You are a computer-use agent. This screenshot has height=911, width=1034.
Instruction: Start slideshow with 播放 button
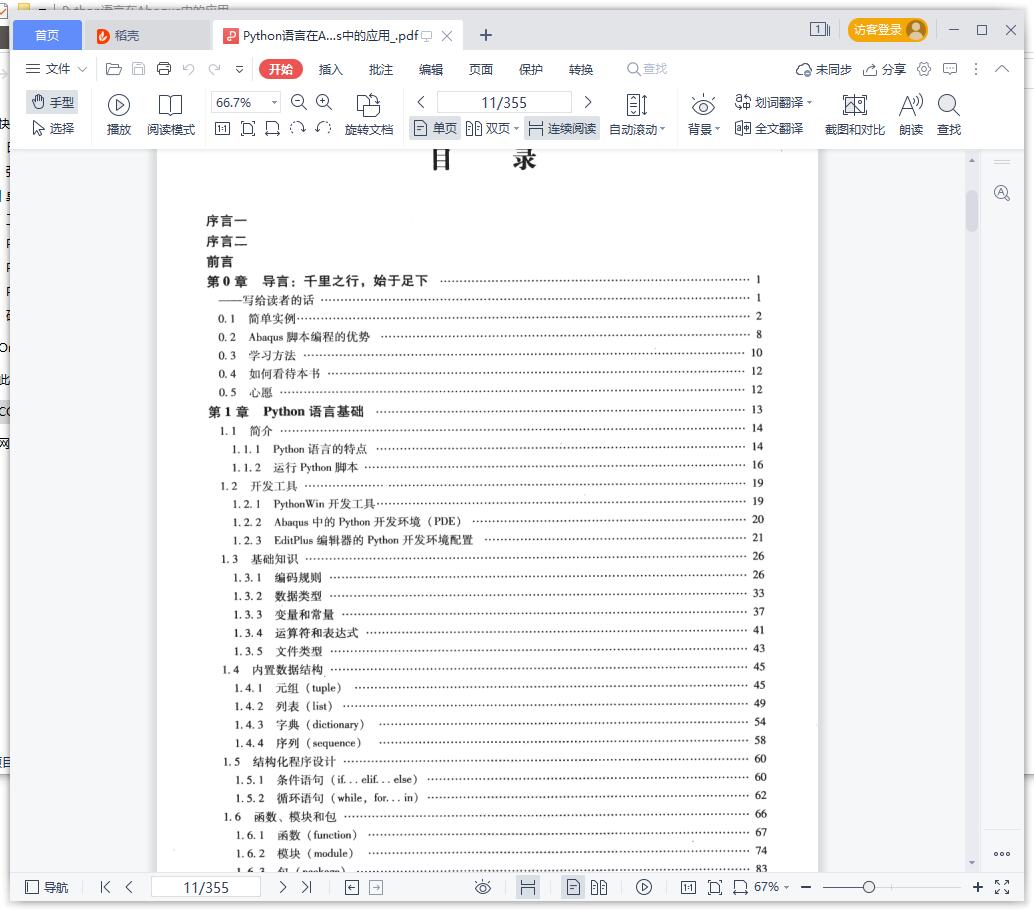tap(119, 115)
